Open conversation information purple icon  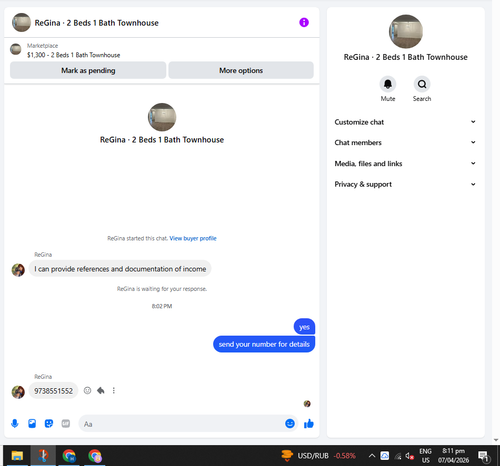pyautogui.click(x=304, y=22)
